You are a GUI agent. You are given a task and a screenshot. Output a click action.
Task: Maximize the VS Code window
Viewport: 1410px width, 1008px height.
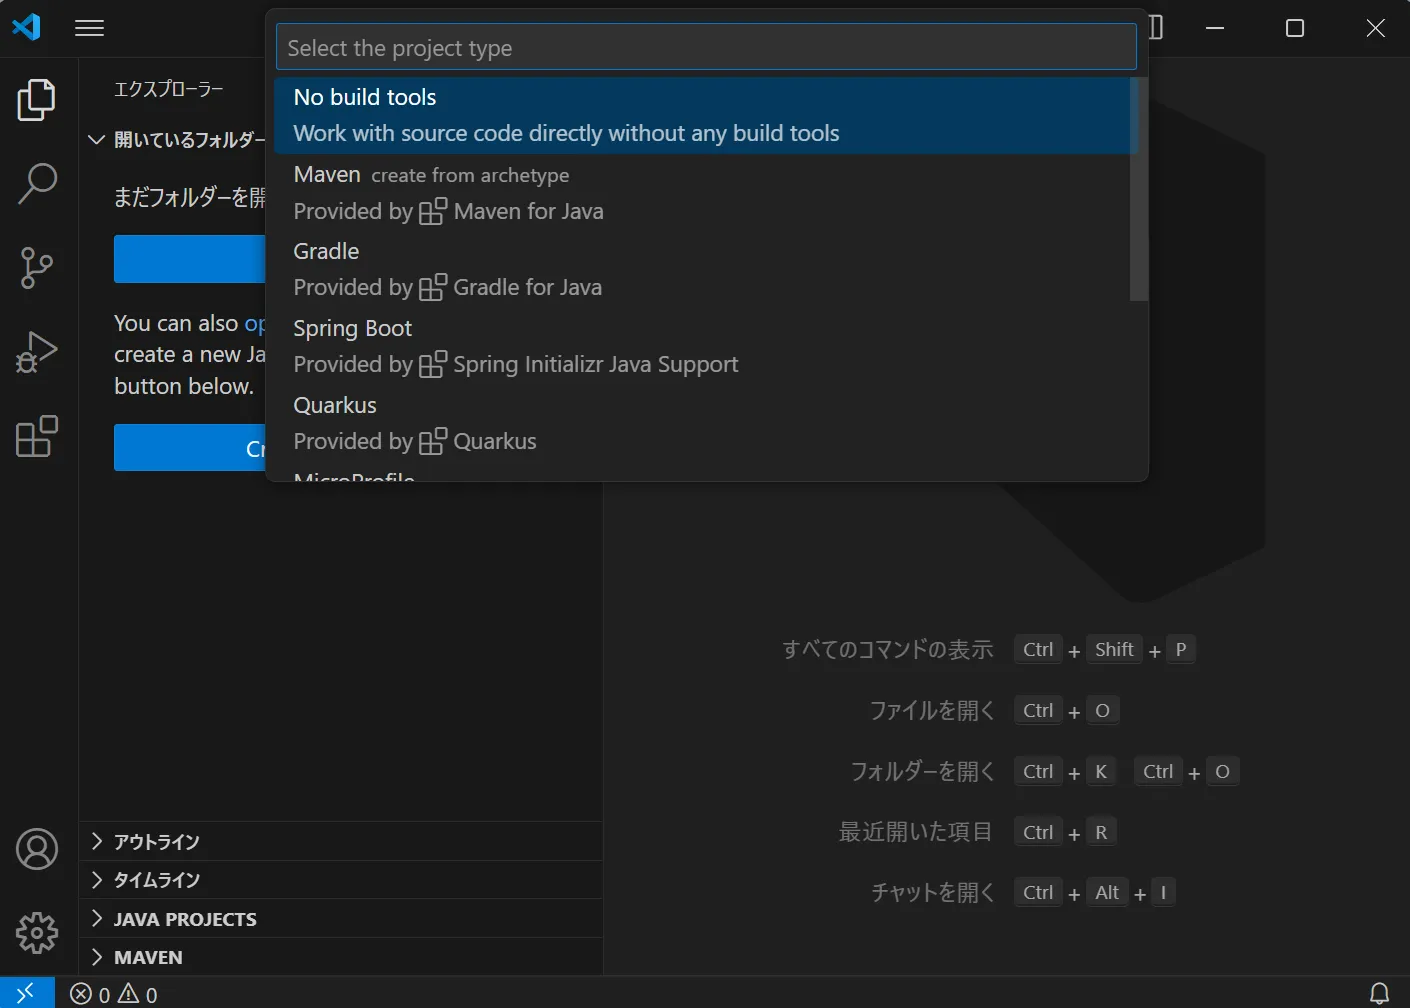(x=1295, y=28)
